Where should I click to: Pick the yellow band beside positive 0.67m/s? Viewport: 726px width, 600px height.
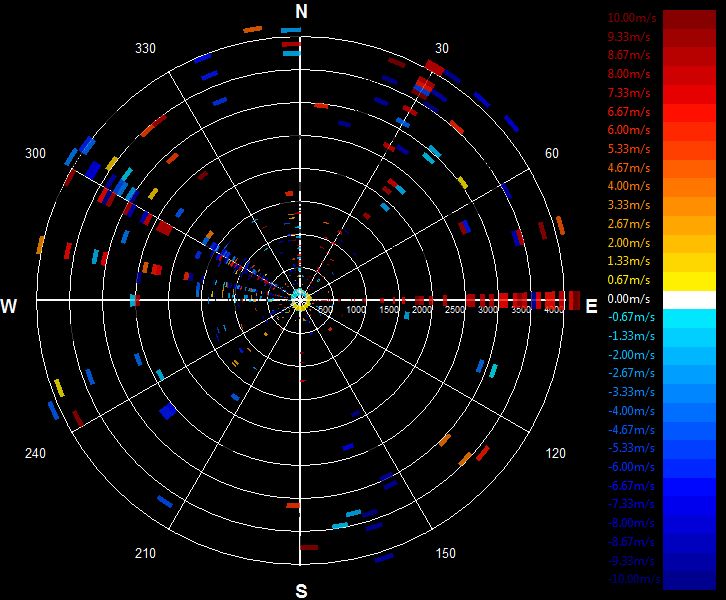689,281
